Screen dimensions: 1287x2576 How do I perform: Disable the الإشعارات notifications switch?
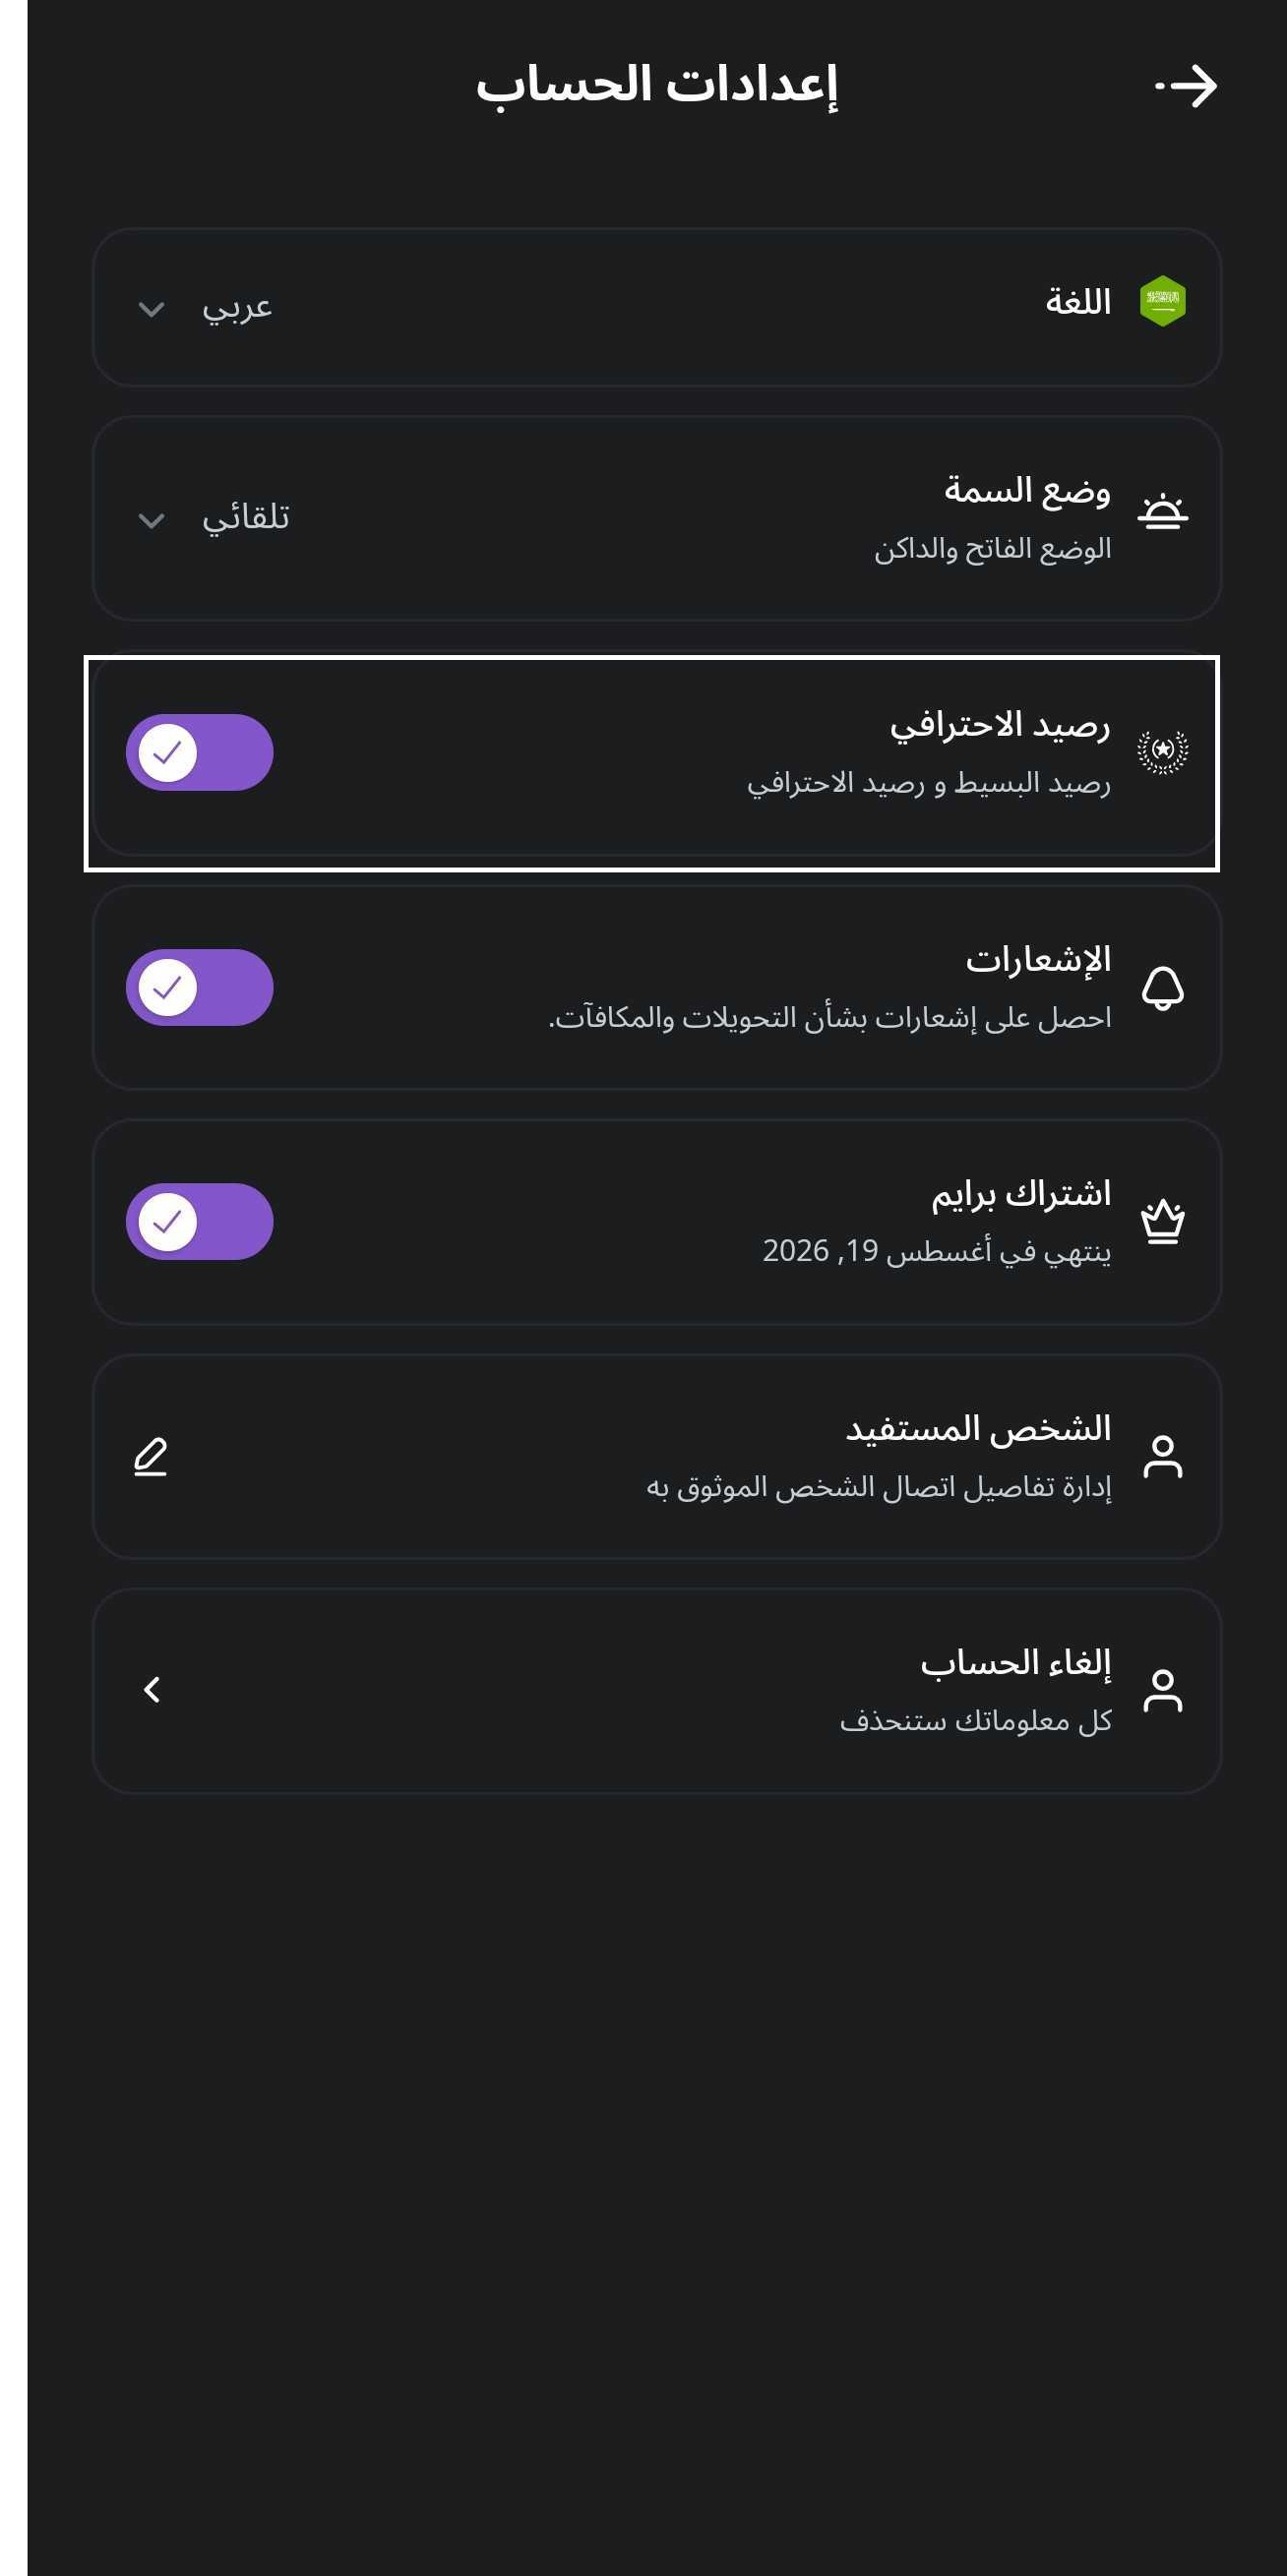(199, 987)
